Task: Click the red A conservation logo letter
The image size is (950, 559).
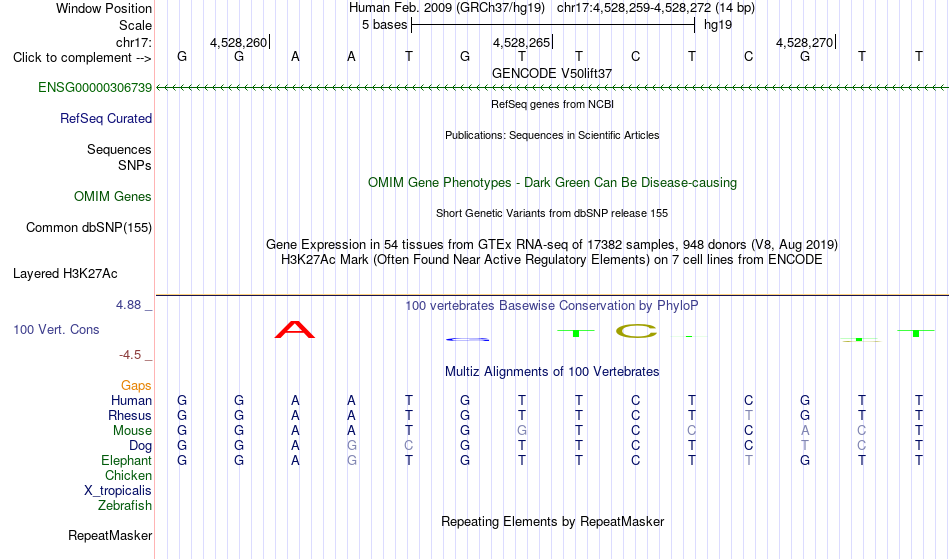Action: pos(295,330)
